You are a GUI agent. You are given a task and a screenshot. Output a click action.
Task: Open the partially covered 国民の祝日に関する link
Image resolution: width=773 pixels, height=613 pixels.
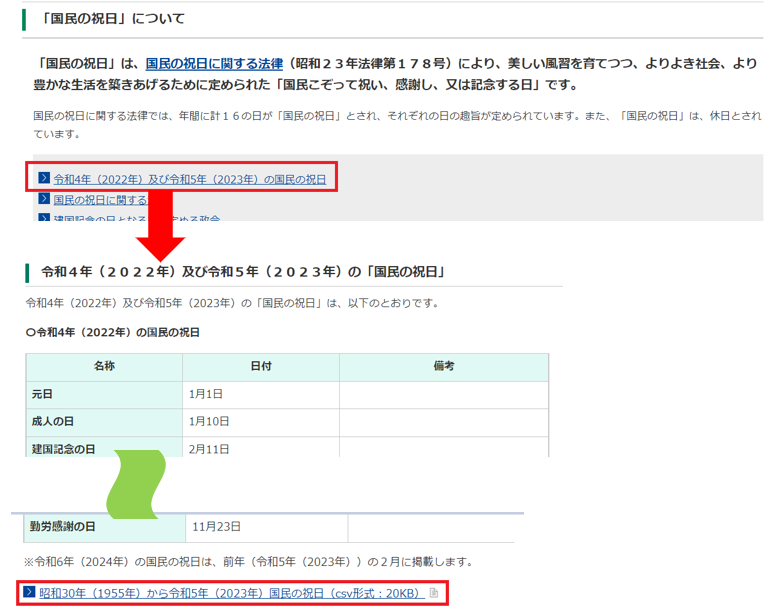101,200
